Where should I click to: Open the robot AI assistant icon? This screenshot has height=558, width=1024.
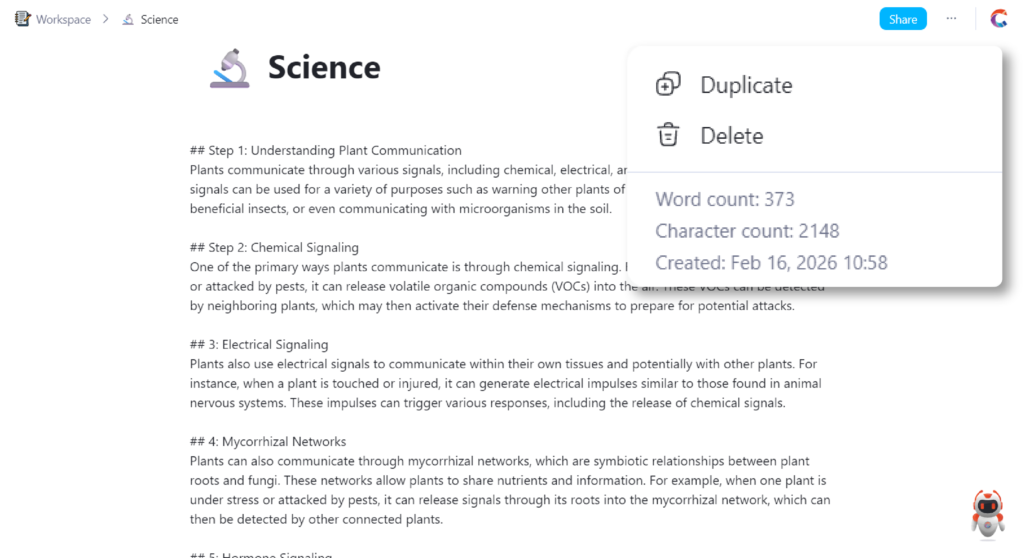click(x=987, y=514)
